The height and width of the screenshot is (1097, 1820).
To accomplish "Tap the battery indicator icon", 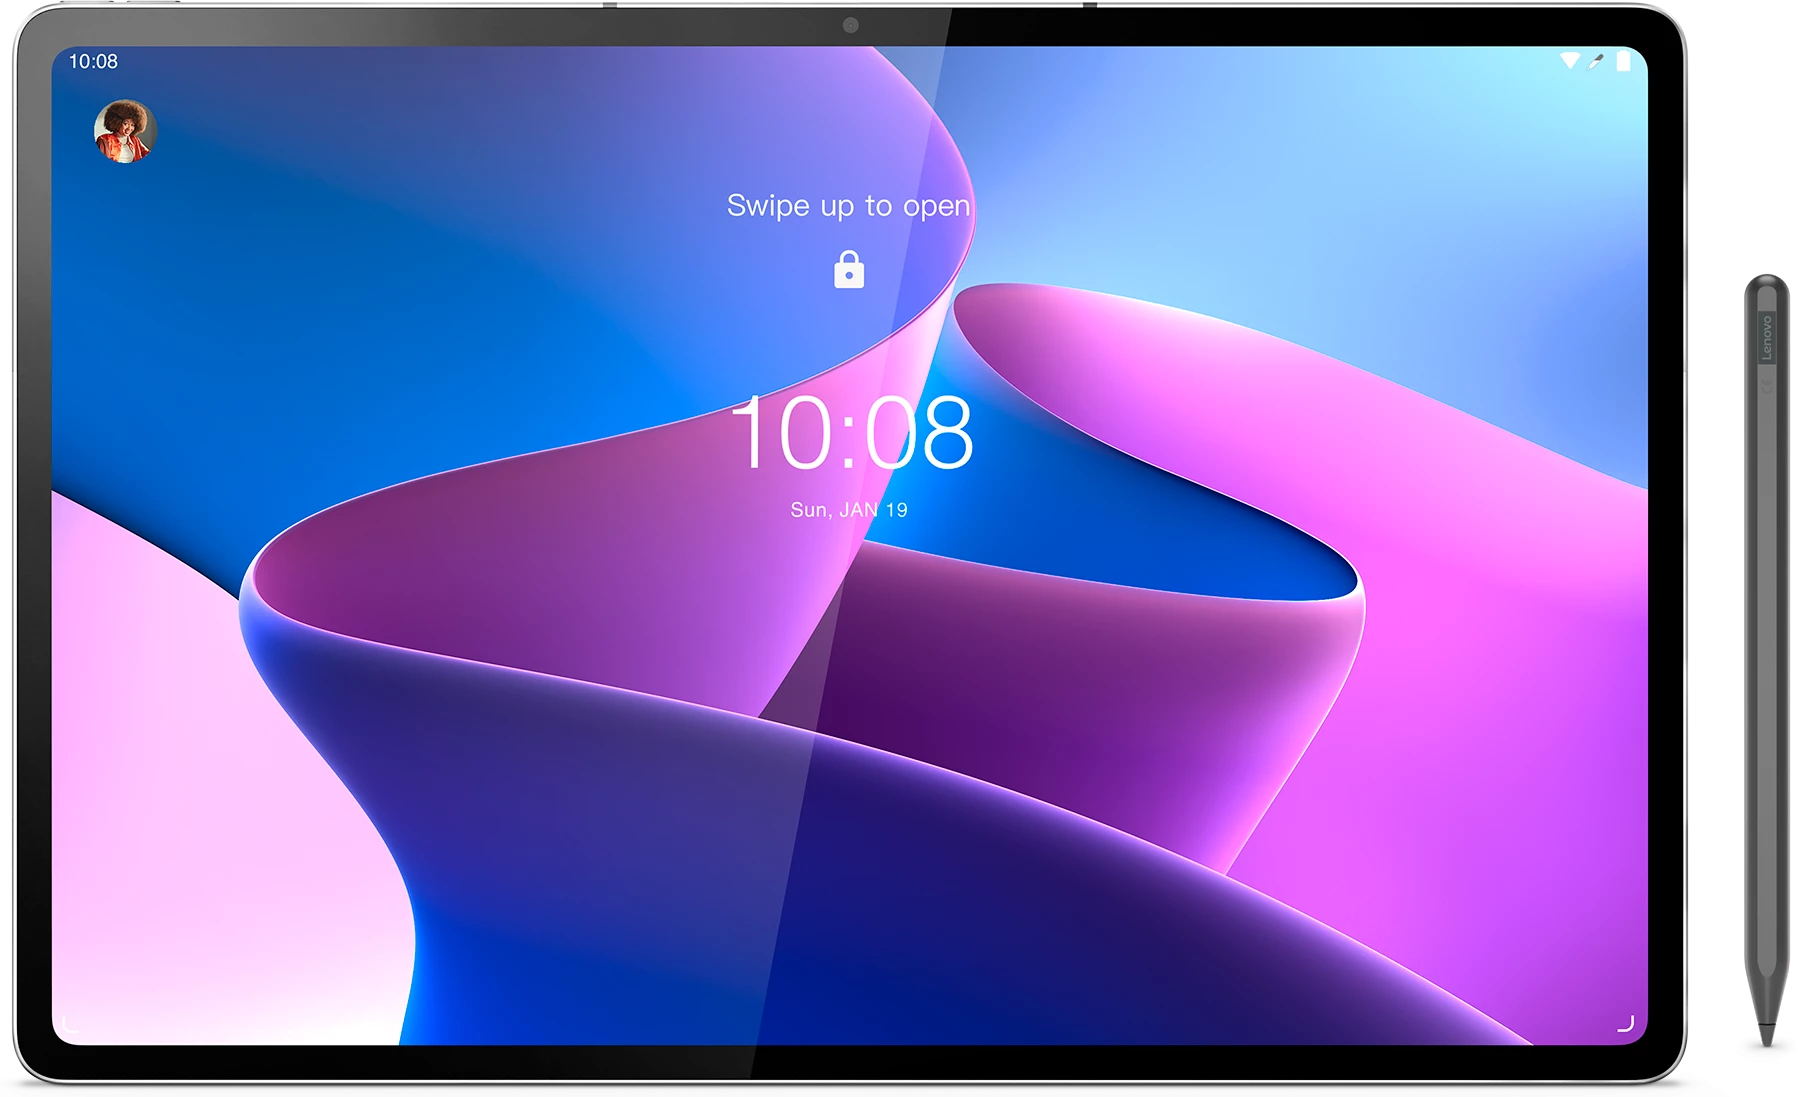I will 1624,61.
